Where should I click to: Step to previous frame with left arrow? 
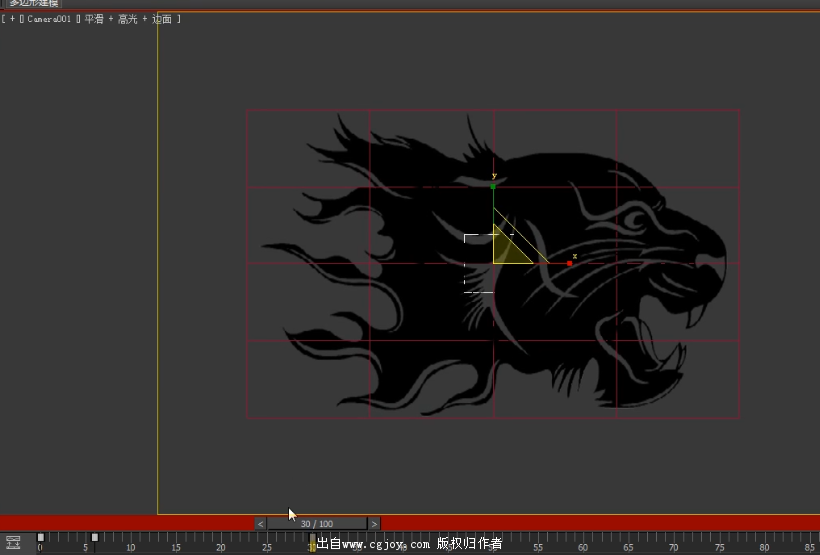(x=260, y=523)
